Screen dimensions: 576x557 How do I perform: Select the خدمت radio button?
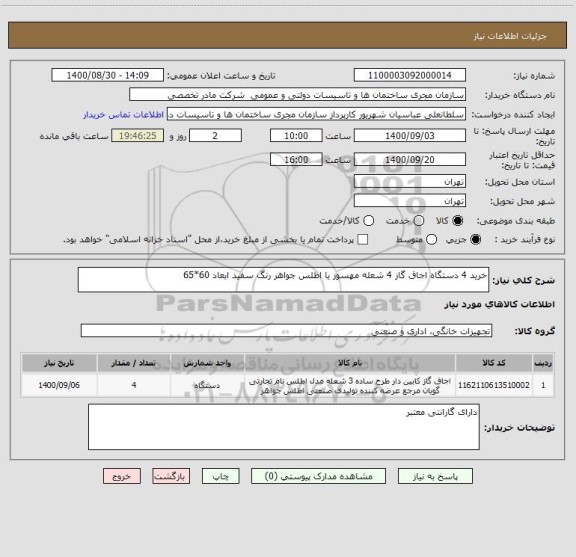click(x=419, y=221)
